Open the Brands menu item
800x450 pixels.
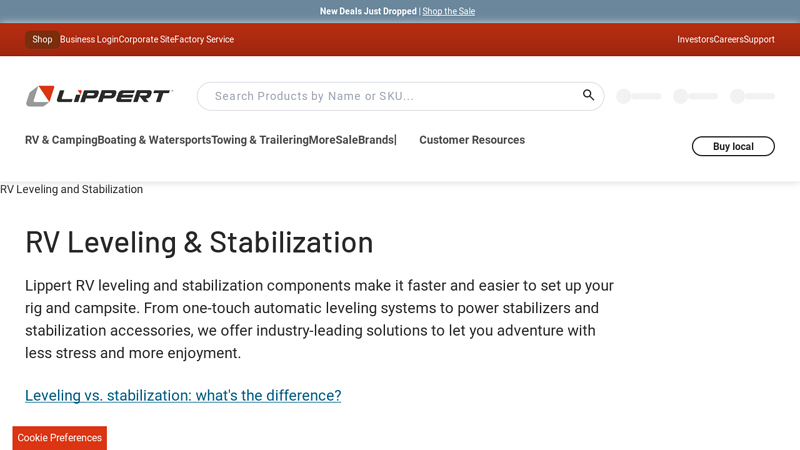(x=376, y=140)
